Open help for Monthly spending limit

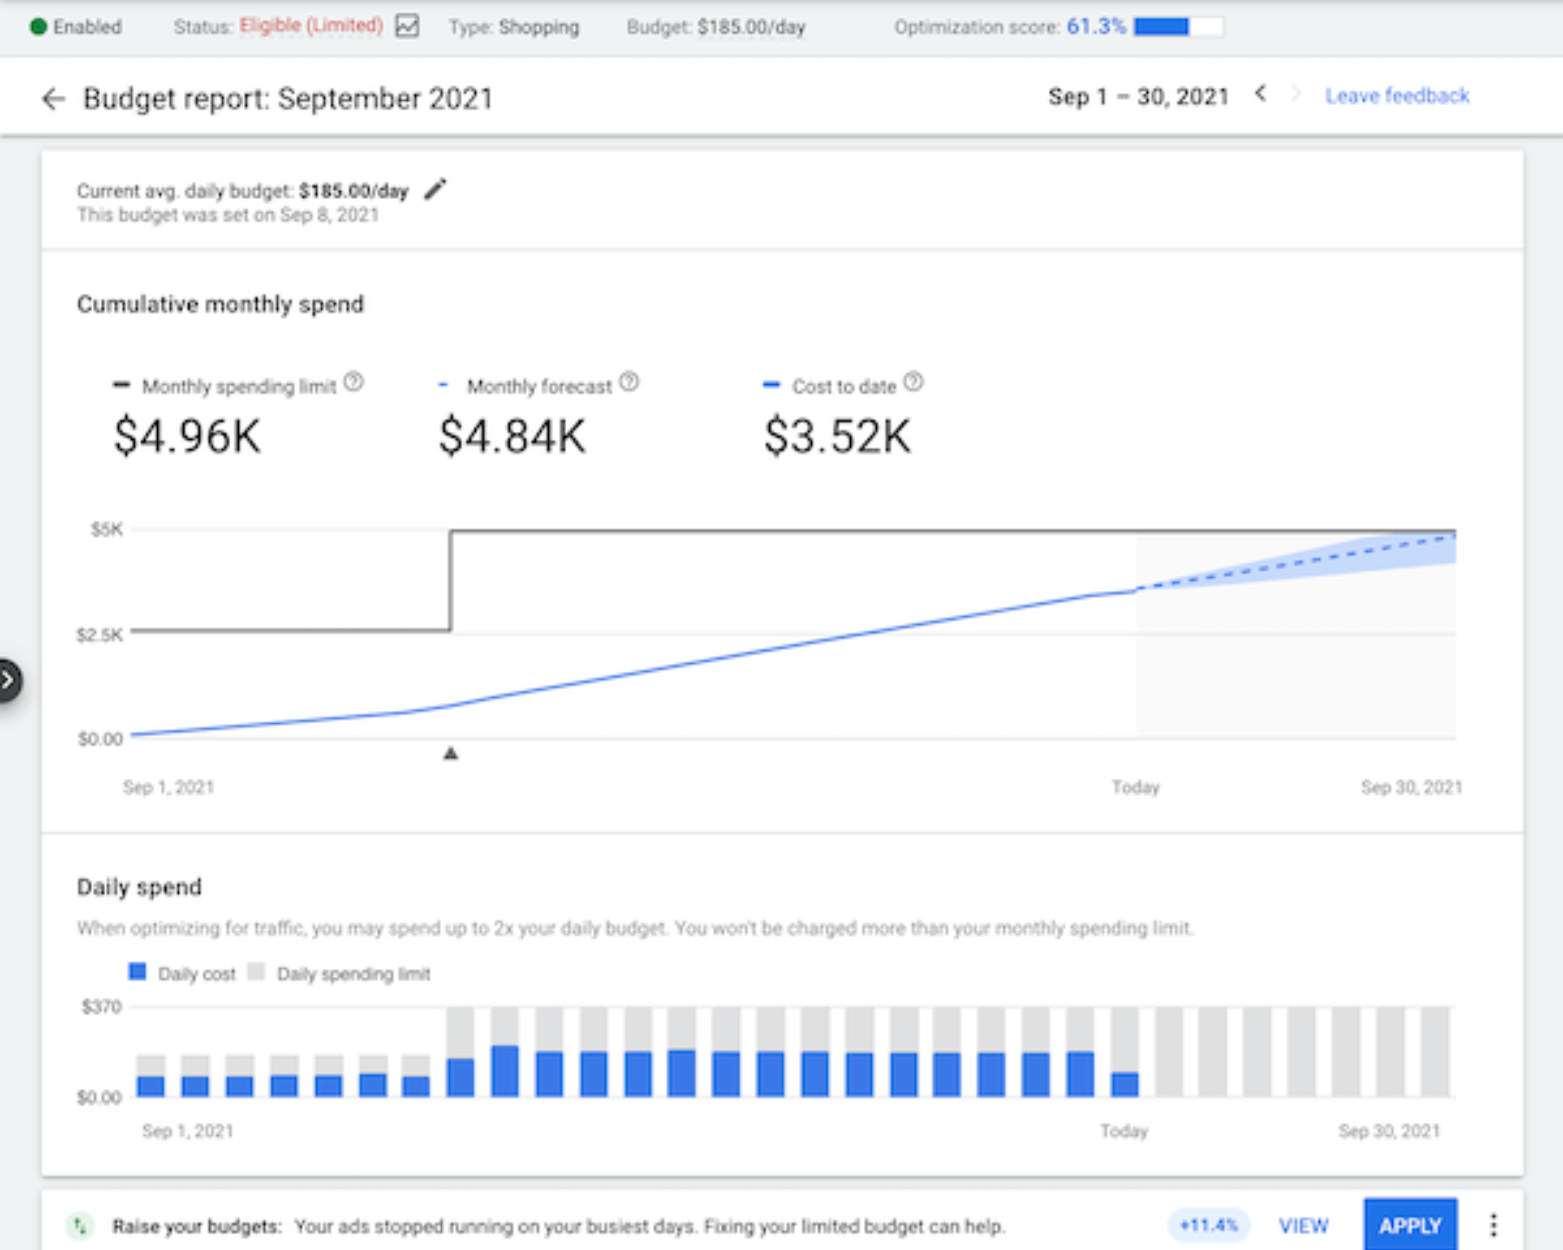(354, 383)
